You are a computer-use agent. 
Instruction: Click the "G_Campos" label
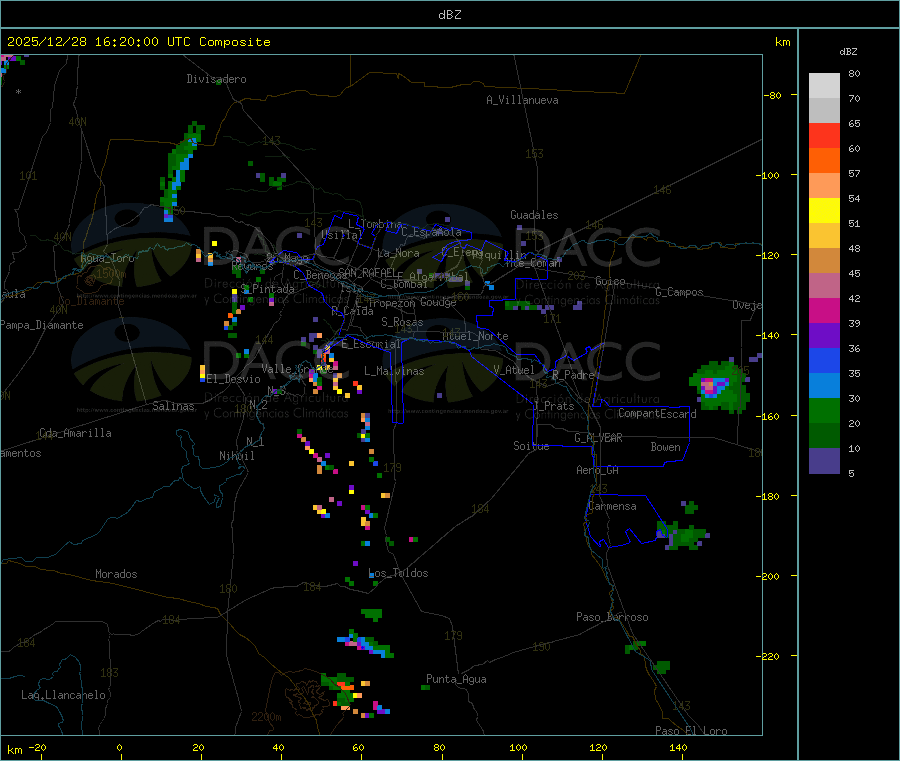680,292
